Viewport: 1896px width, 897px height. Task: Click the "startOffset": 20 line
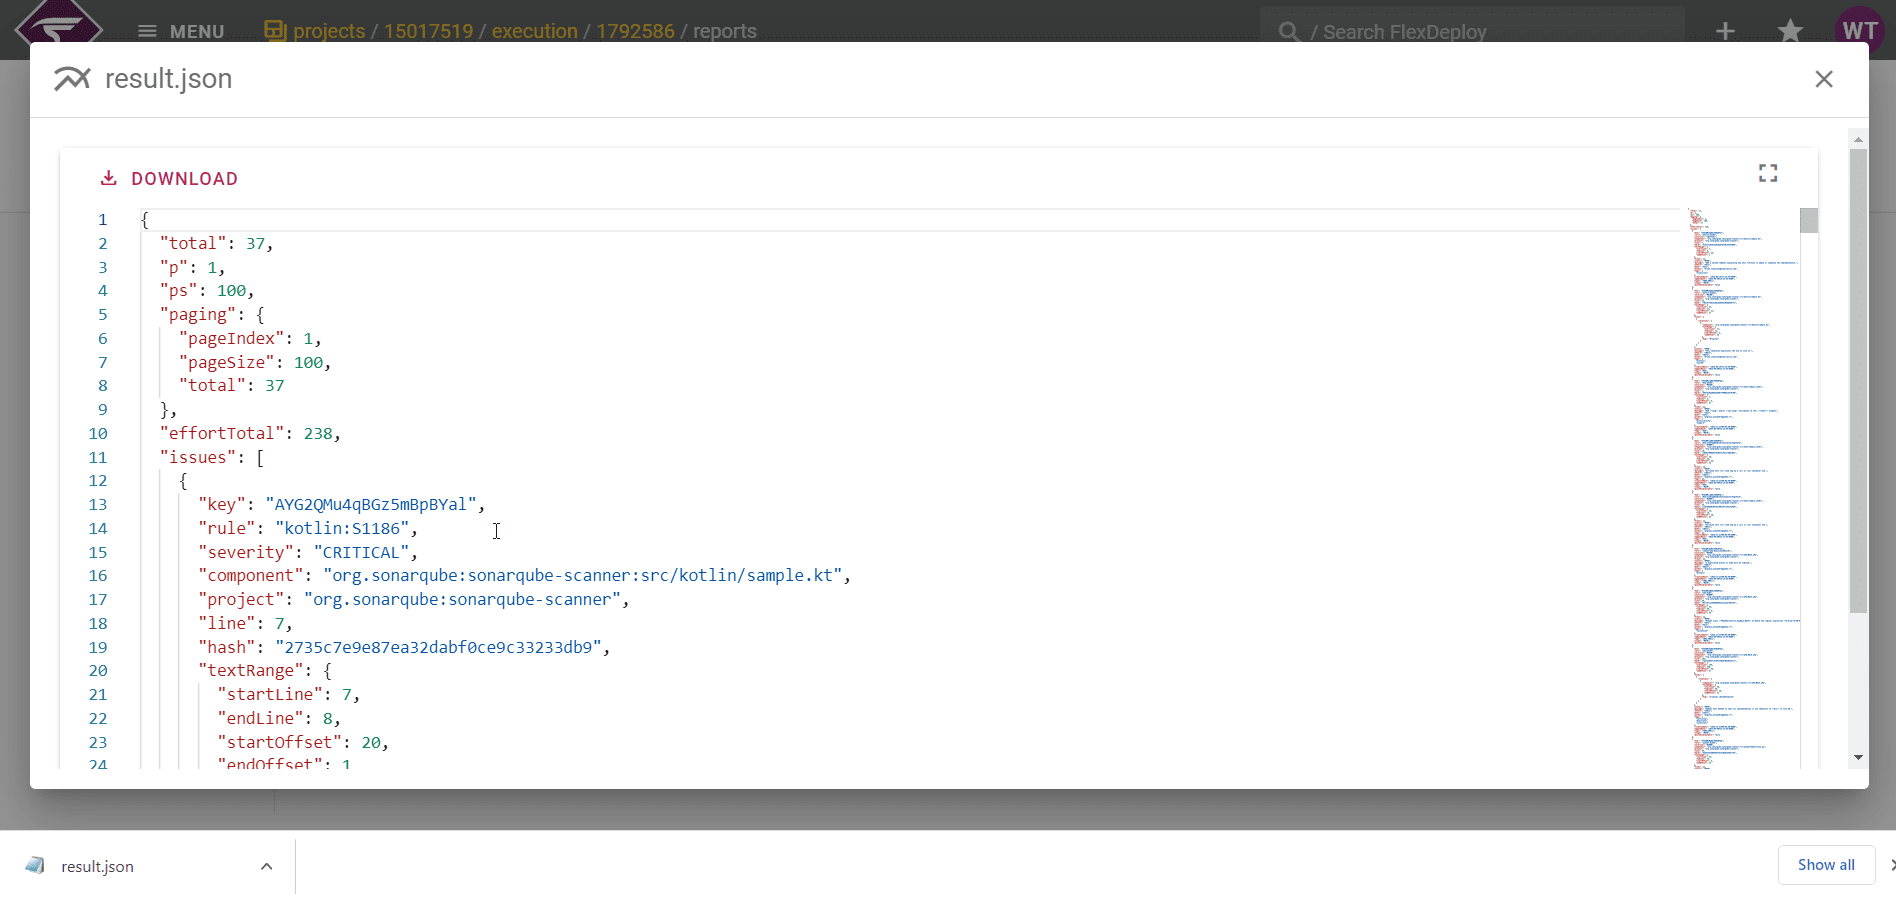[303, 743]
